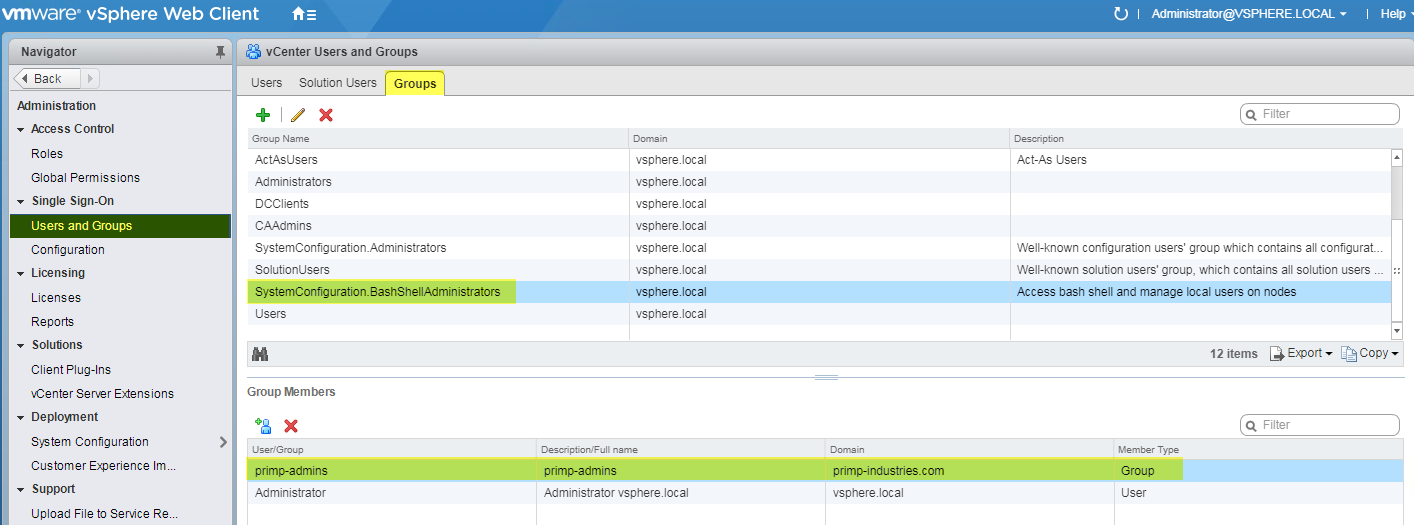Click the Group Members Filter input field
The height and width of the screenshot is (525, 1414).
point(1320,425)
